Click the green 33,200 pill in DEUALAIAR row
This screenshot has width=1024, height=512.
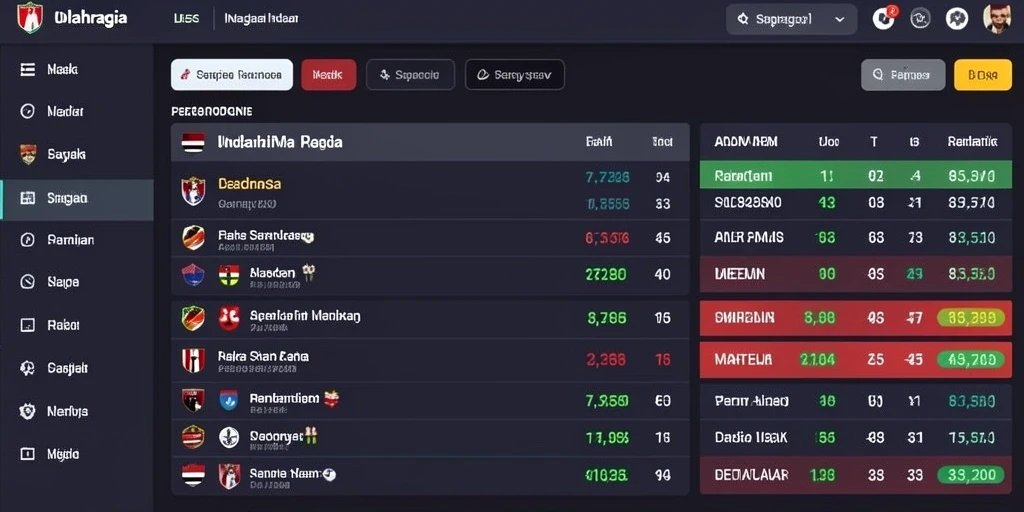[x=971, y=475]
